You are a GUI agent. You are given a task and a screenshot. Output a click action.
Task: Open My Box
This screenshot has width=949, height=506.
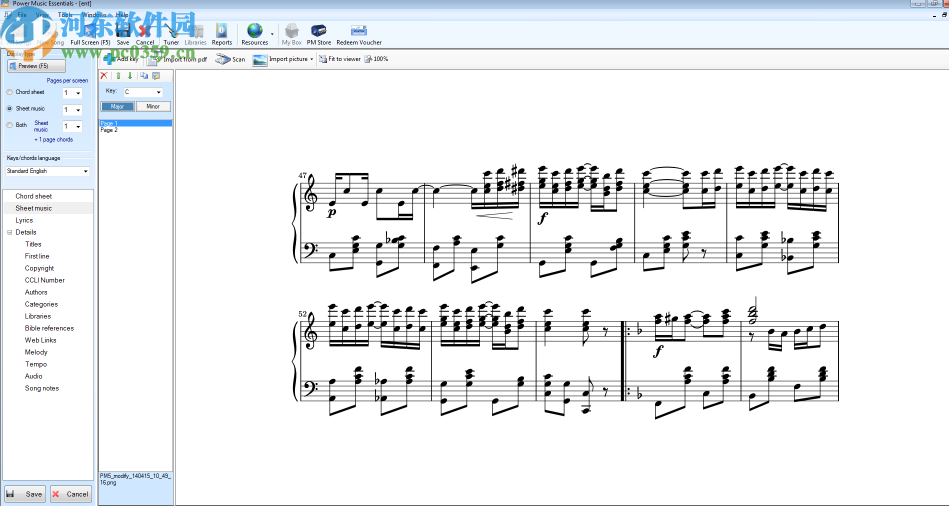point(292,34)
